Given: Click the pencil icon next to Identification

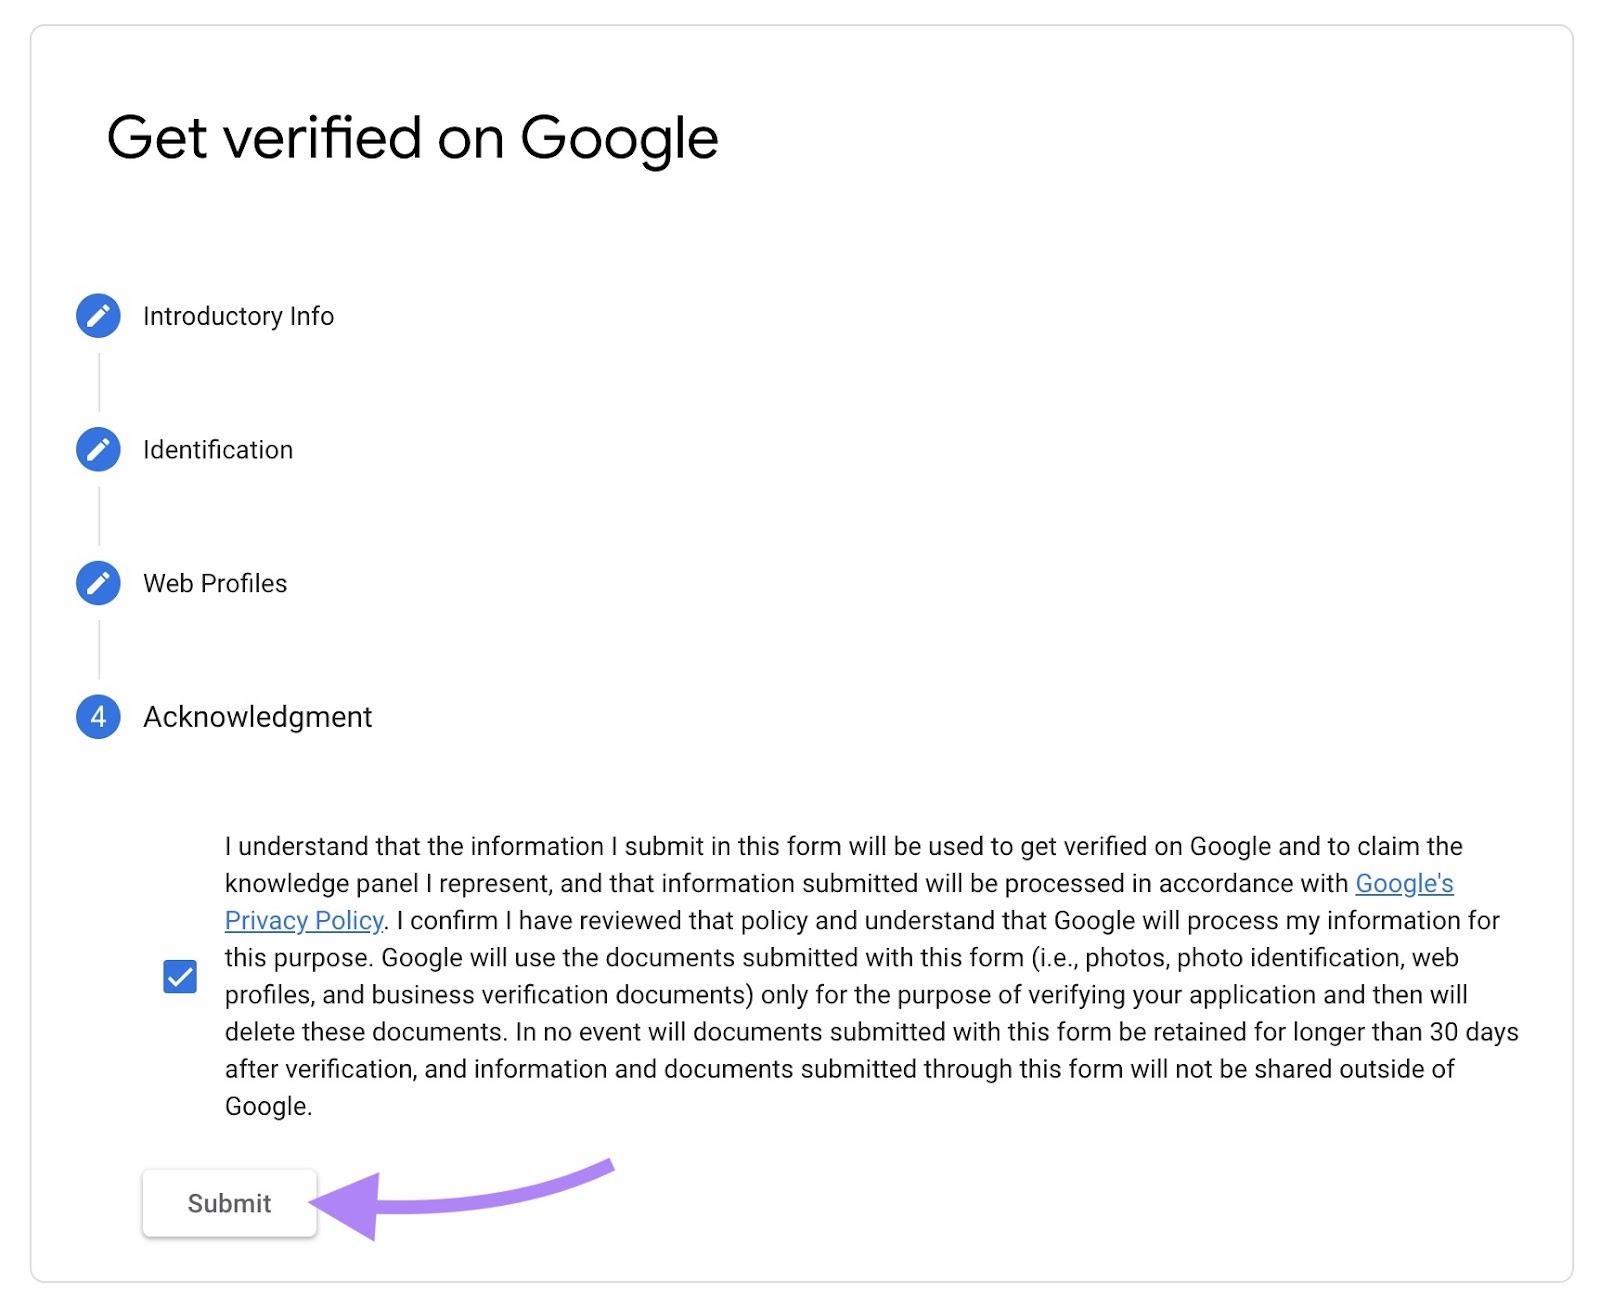Looking at the screenshot, I should [x=97, y=450].
